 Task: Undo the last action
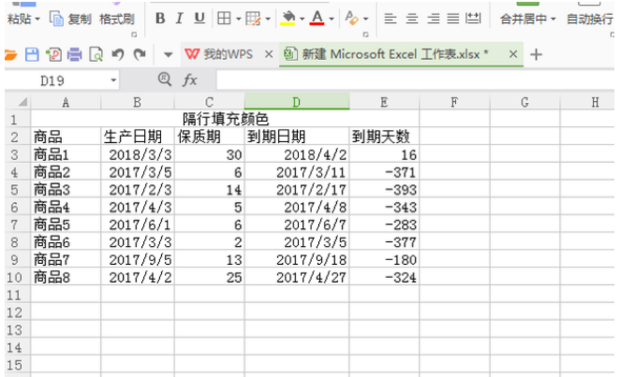[x=117, y=54]
